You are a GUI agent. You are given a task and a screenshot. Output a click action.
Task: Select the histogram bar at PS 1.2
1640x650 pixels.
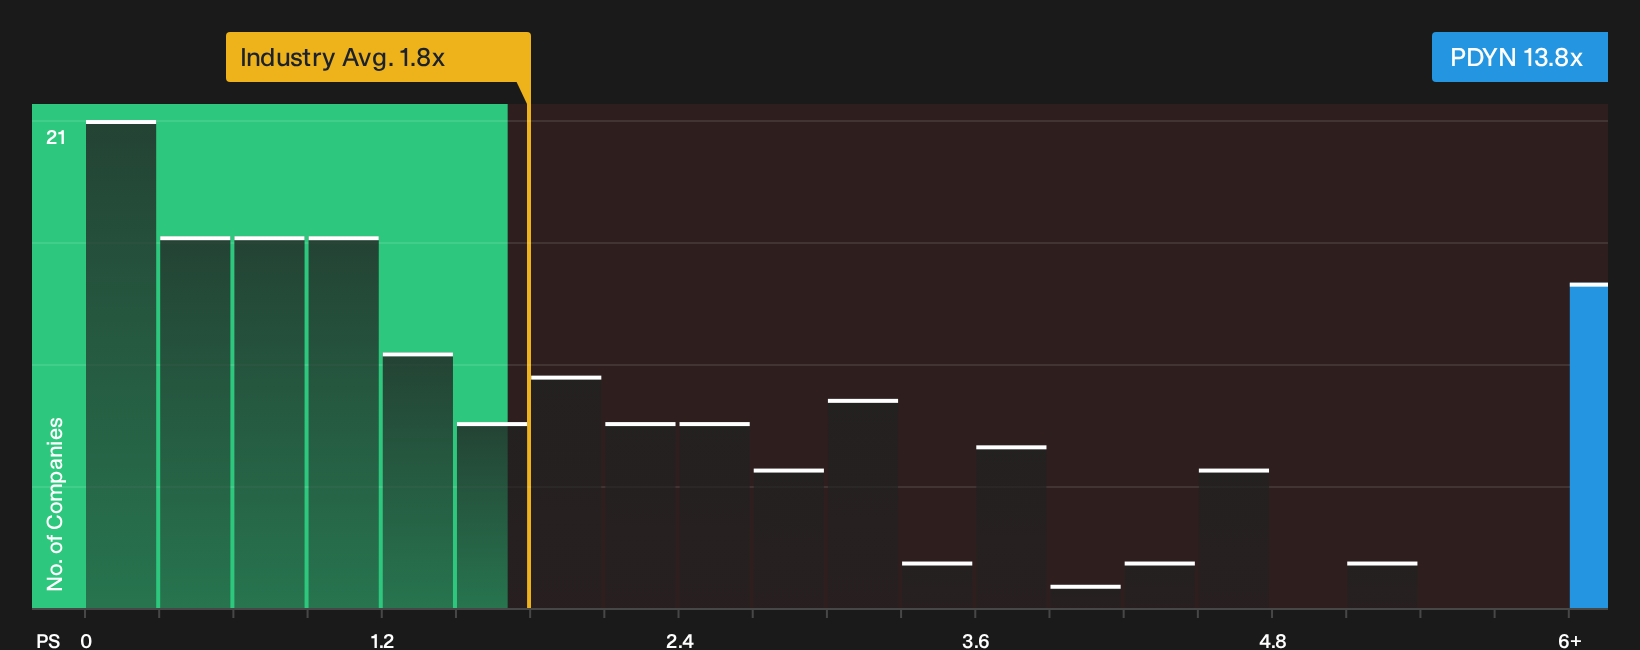click(x=418, y=480)
